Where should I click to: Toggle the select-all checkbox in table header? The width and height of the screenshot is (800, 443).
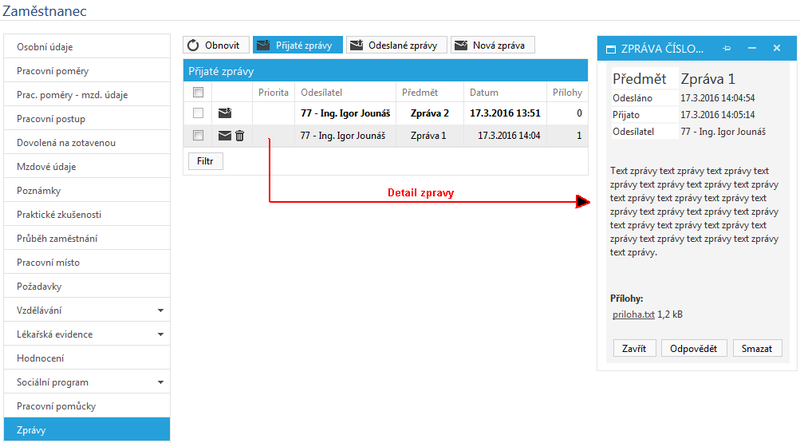pyautogui.click(x=198, y=92)
